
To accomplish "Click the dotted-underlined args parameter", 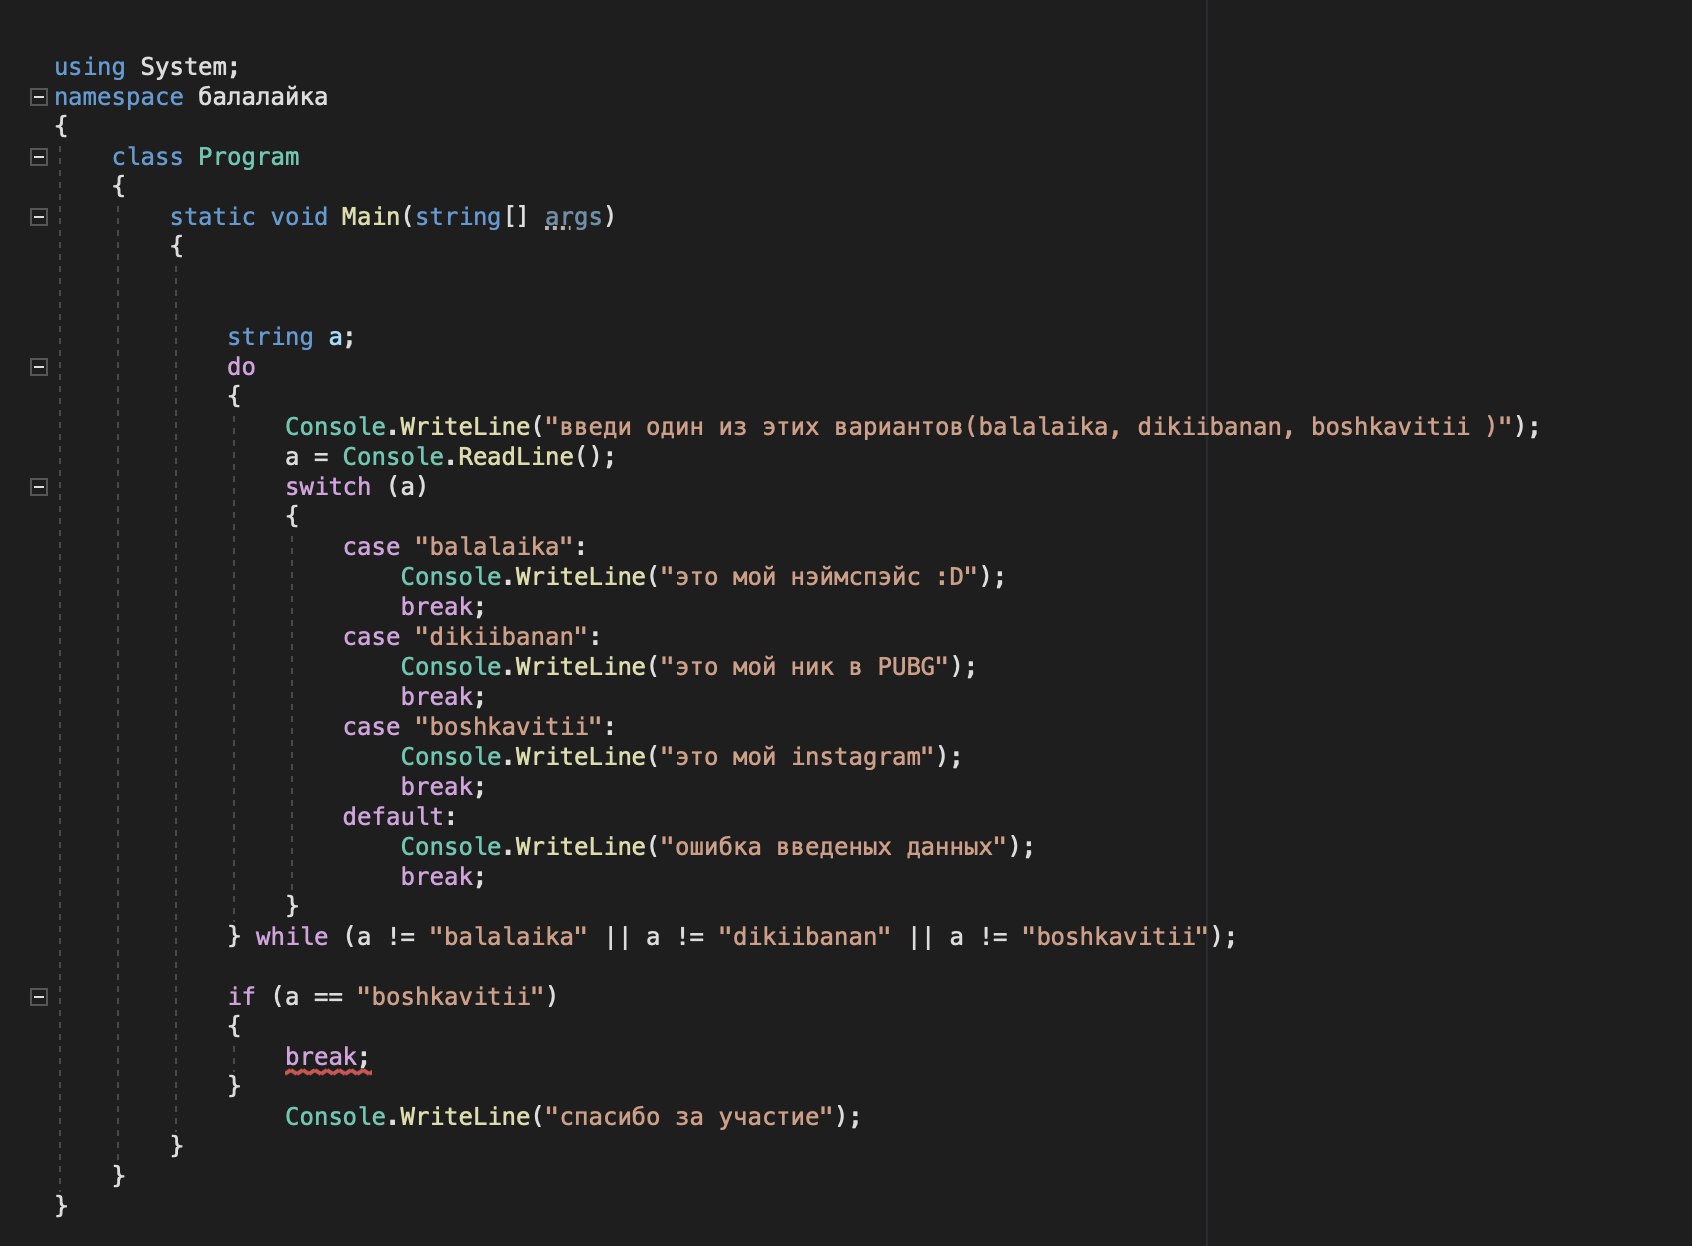I will coord(574,217).
